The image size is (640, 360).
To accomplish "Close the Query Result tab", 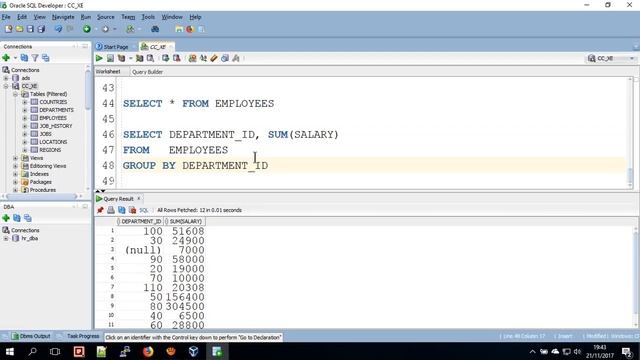I will click(139, 198).
